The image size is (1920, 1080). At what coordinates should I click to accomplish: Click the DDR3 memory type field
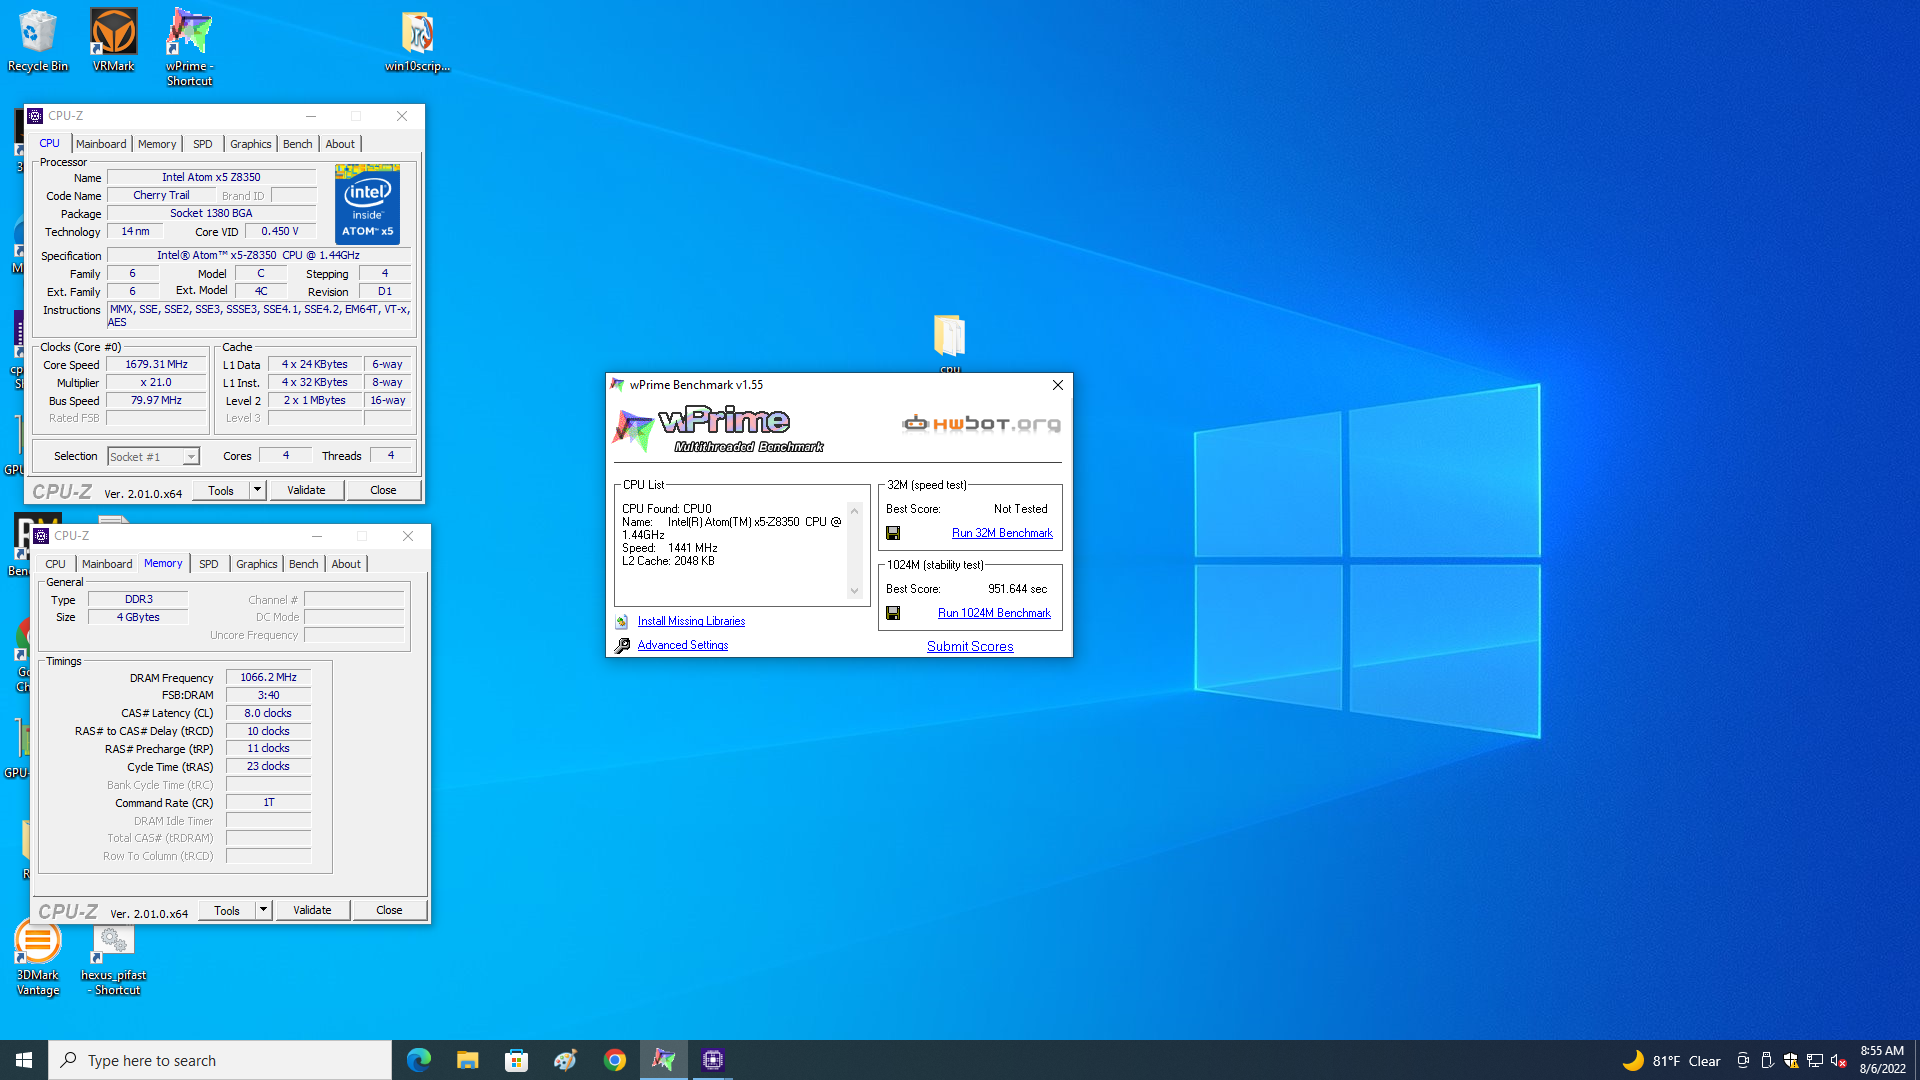pyautogui.click(x=138, y=600)
